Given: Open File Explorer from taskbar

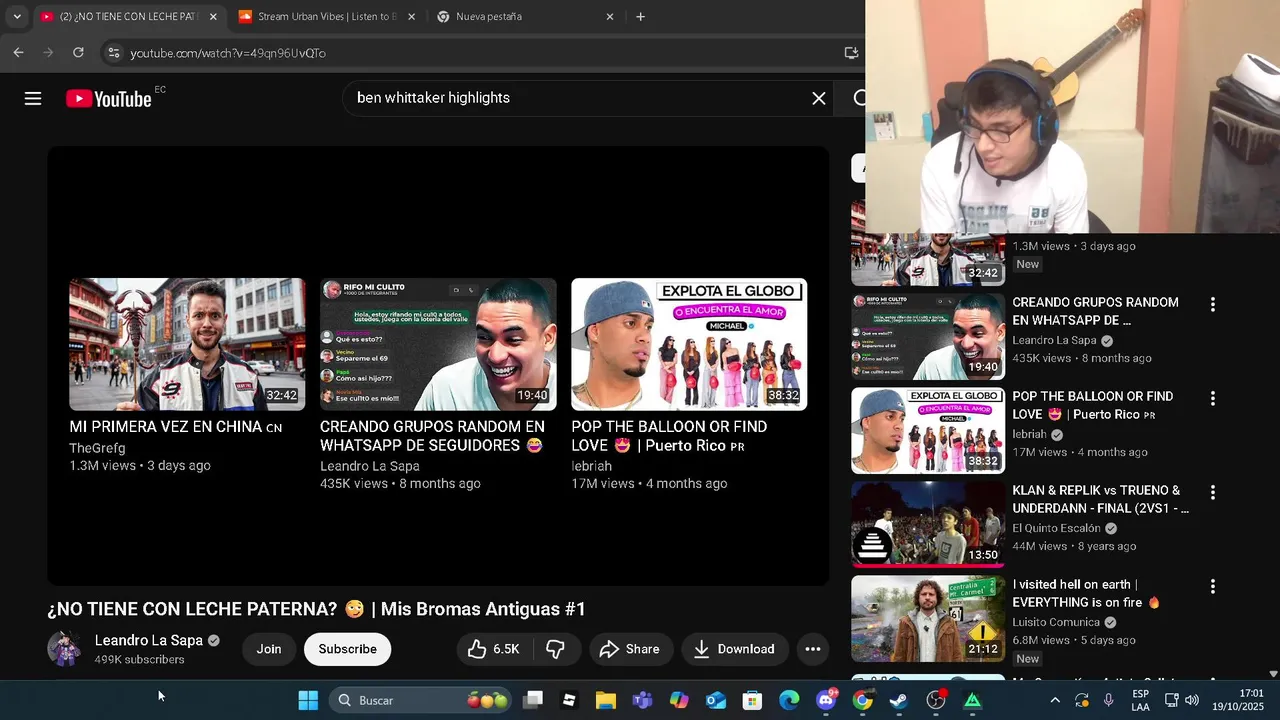Looking at the screenshot, I should [606, 700].
